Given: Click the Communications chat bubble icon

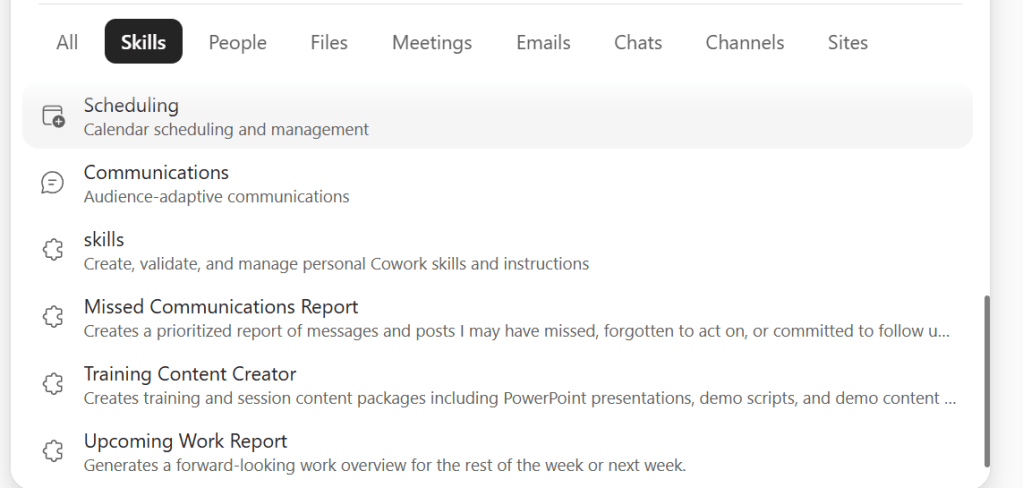Looking at the screenshot, I should [x=53, y=183].
